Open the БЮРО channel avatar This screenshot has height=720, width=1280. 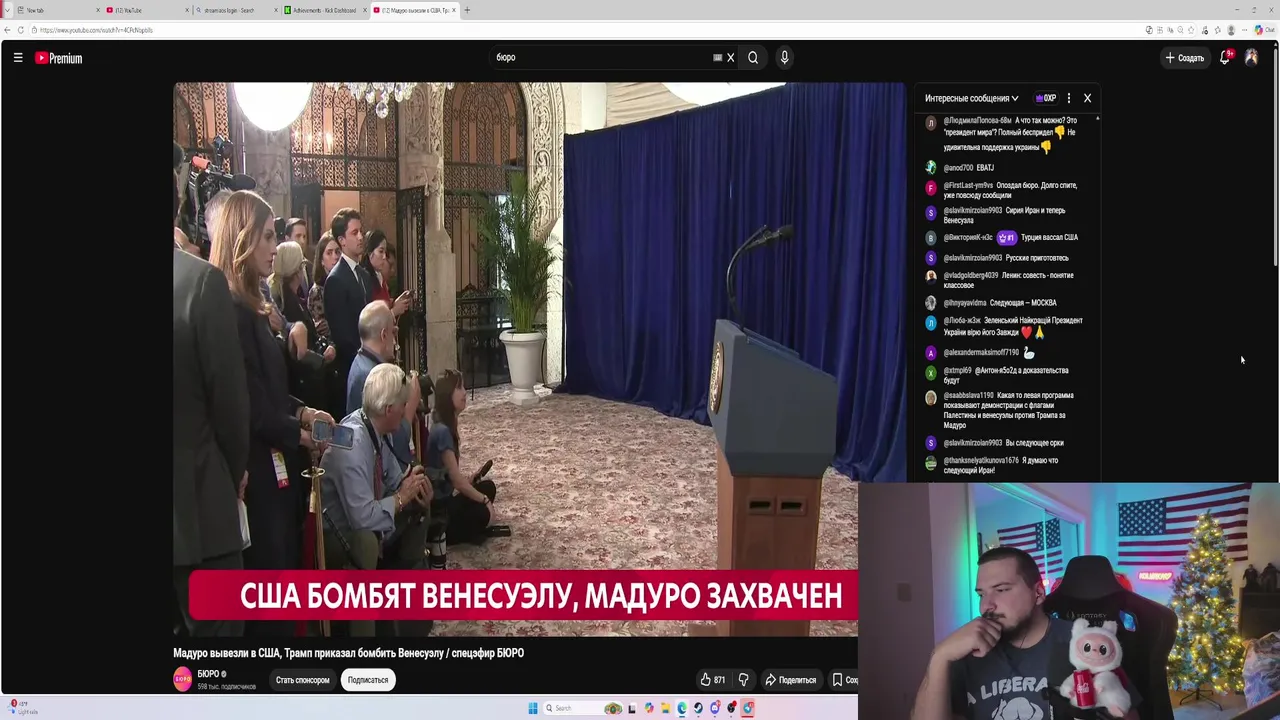tap(183, 680)
